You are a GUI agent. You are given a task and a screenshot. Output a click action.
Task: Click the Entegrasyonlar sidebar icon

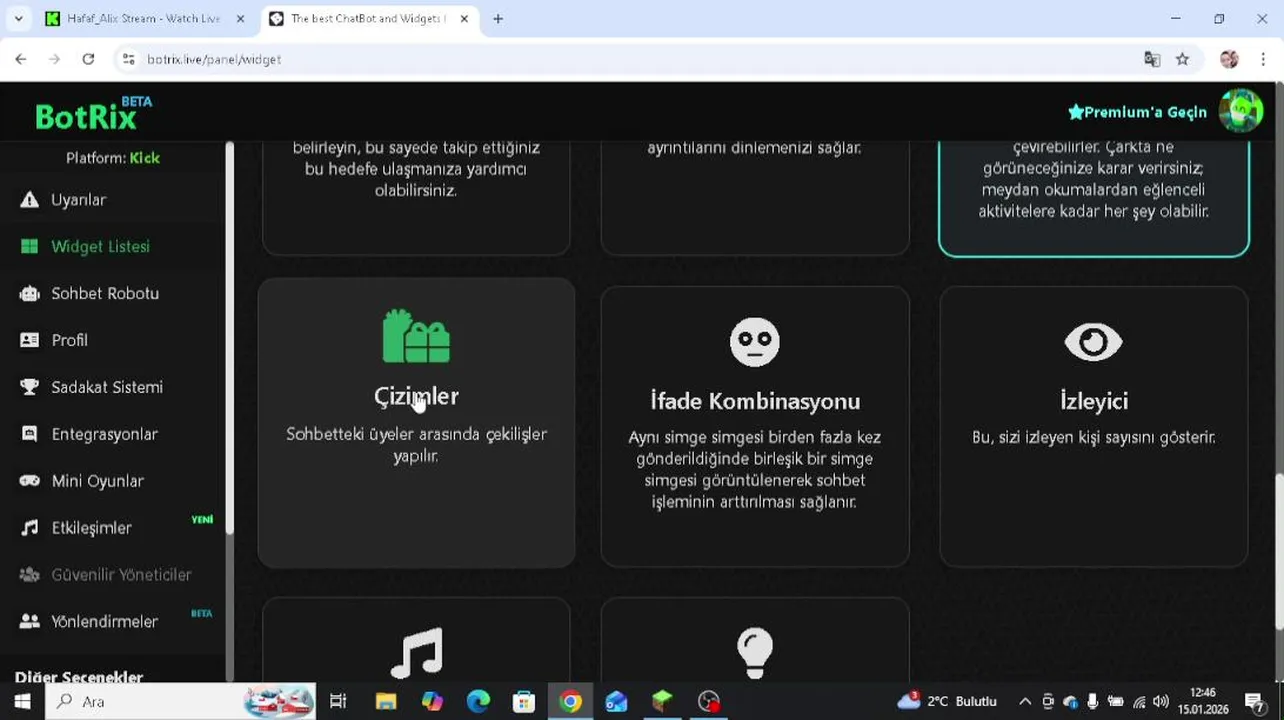pos(30,434)
